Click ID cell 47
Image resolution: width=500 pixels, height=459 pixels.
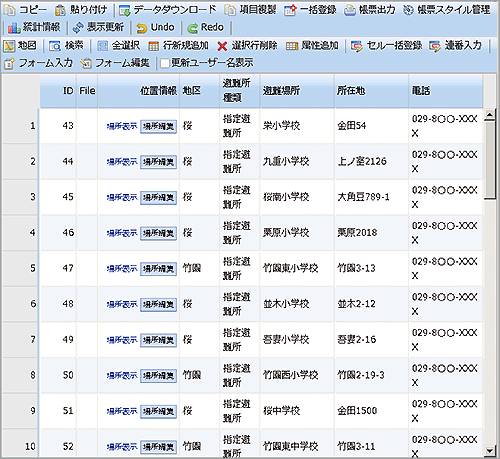59,268
